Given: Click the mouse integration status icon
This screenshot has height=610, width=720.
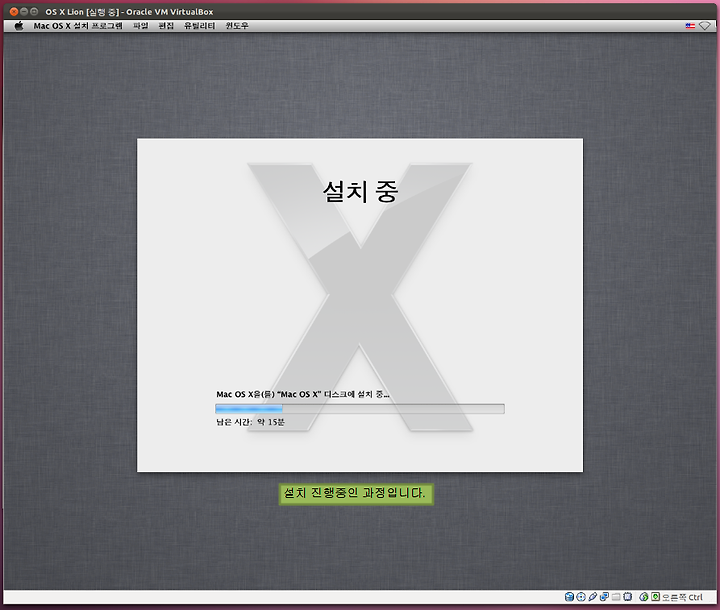Looking at the screenshot, I should [644, 597].
